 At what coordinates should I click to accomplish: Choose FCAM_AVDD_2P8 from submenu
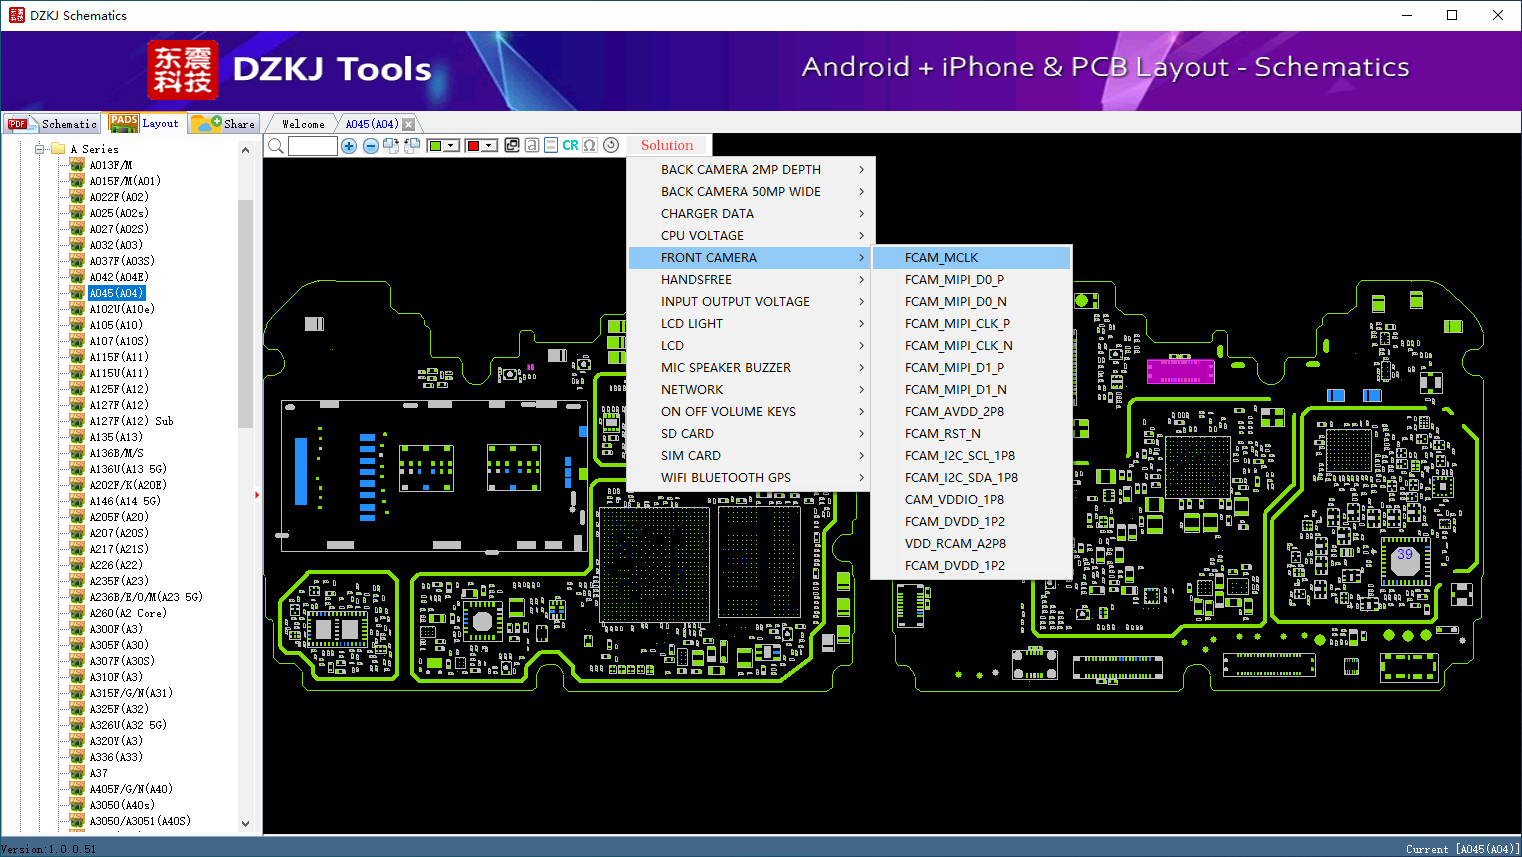coord(971,412)
